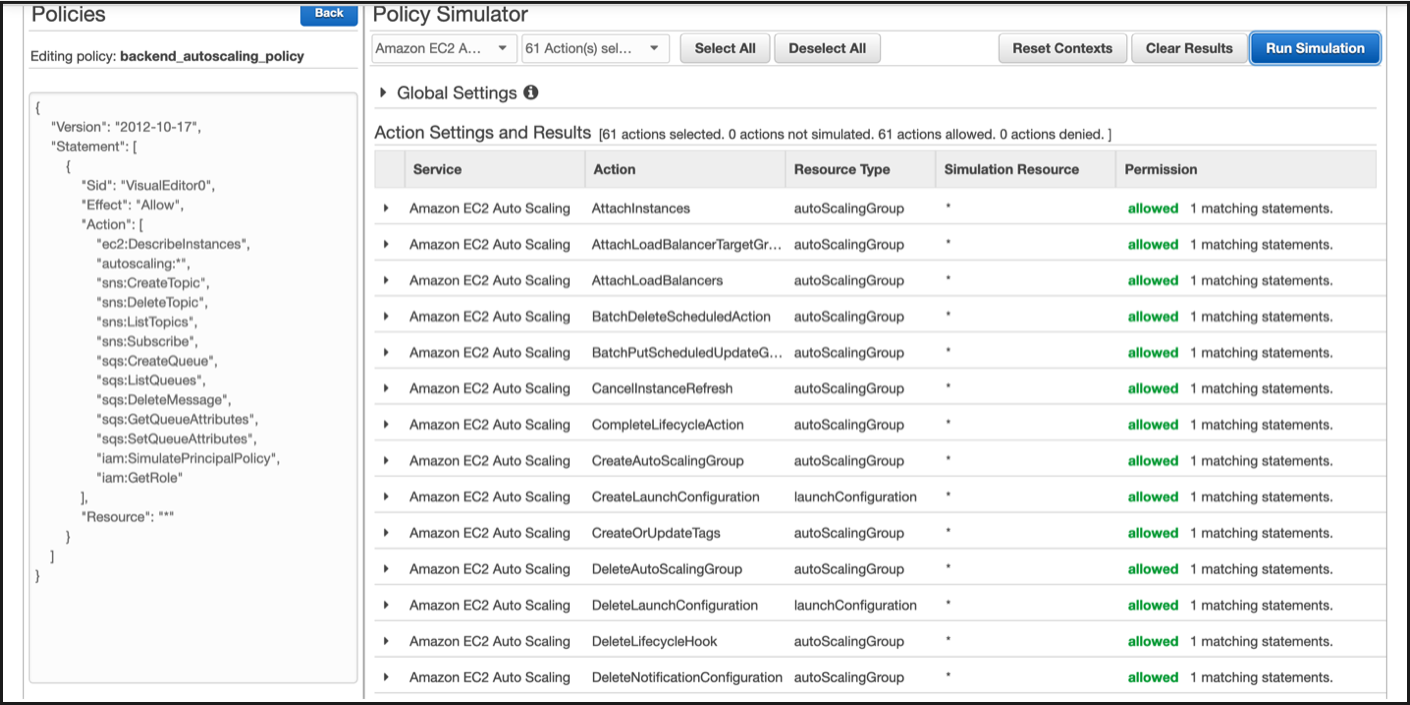The width and height of the screenshot is (1410, 705).
Task: Click the Action Settings and Results heading
Action: pyautogui.click(x=483, y=133)
